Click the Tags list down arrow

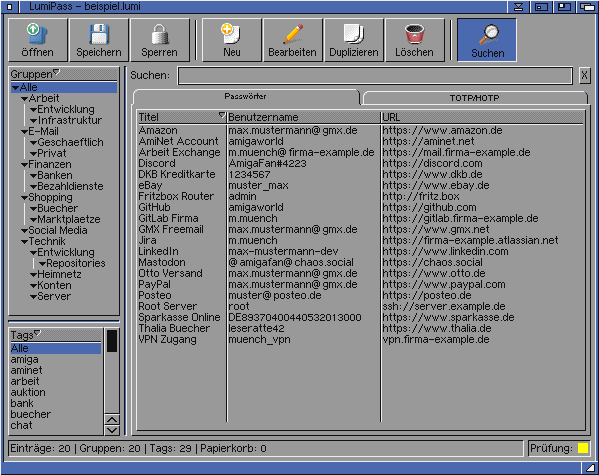[112, 430]
